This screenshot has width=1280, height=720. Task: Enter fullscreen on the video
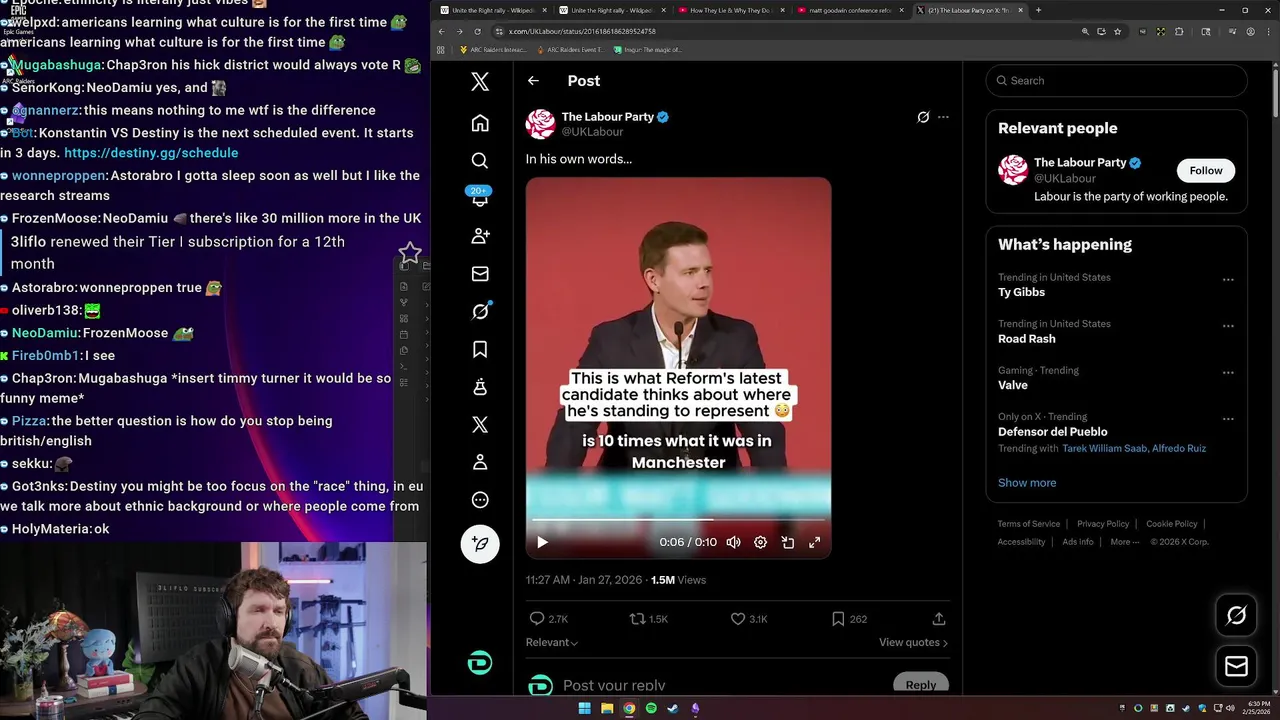pos(815,542)
